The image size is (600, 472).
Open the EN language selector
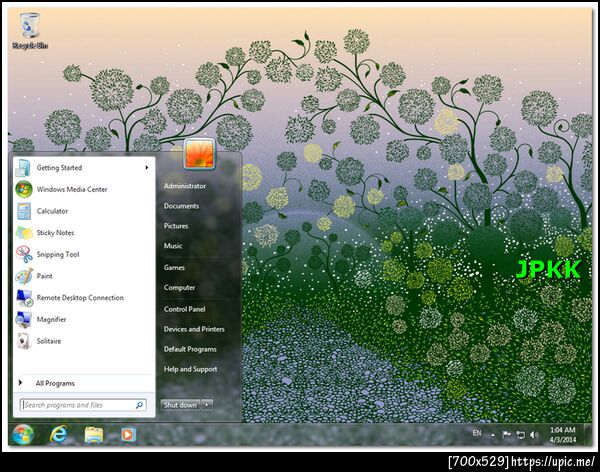click(x=477, y=433)
